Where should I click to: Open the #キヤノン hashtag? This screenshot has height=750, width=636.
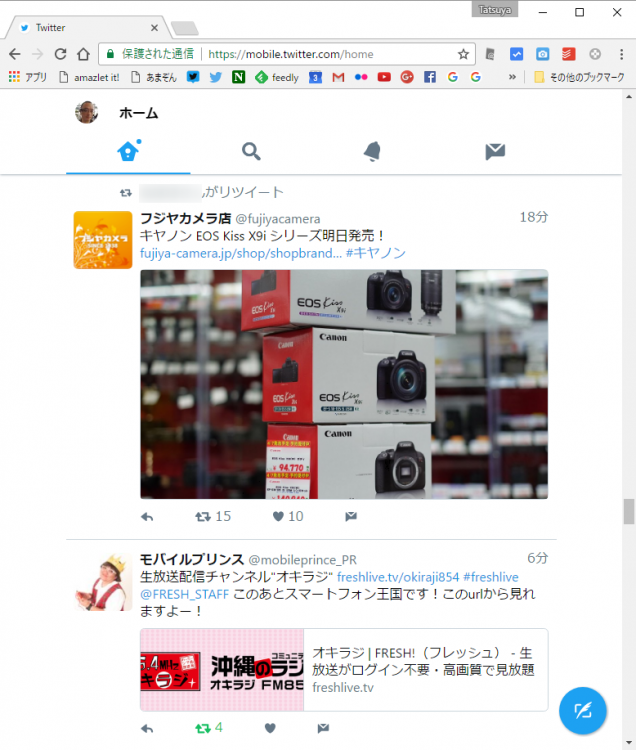pos(376,253)
